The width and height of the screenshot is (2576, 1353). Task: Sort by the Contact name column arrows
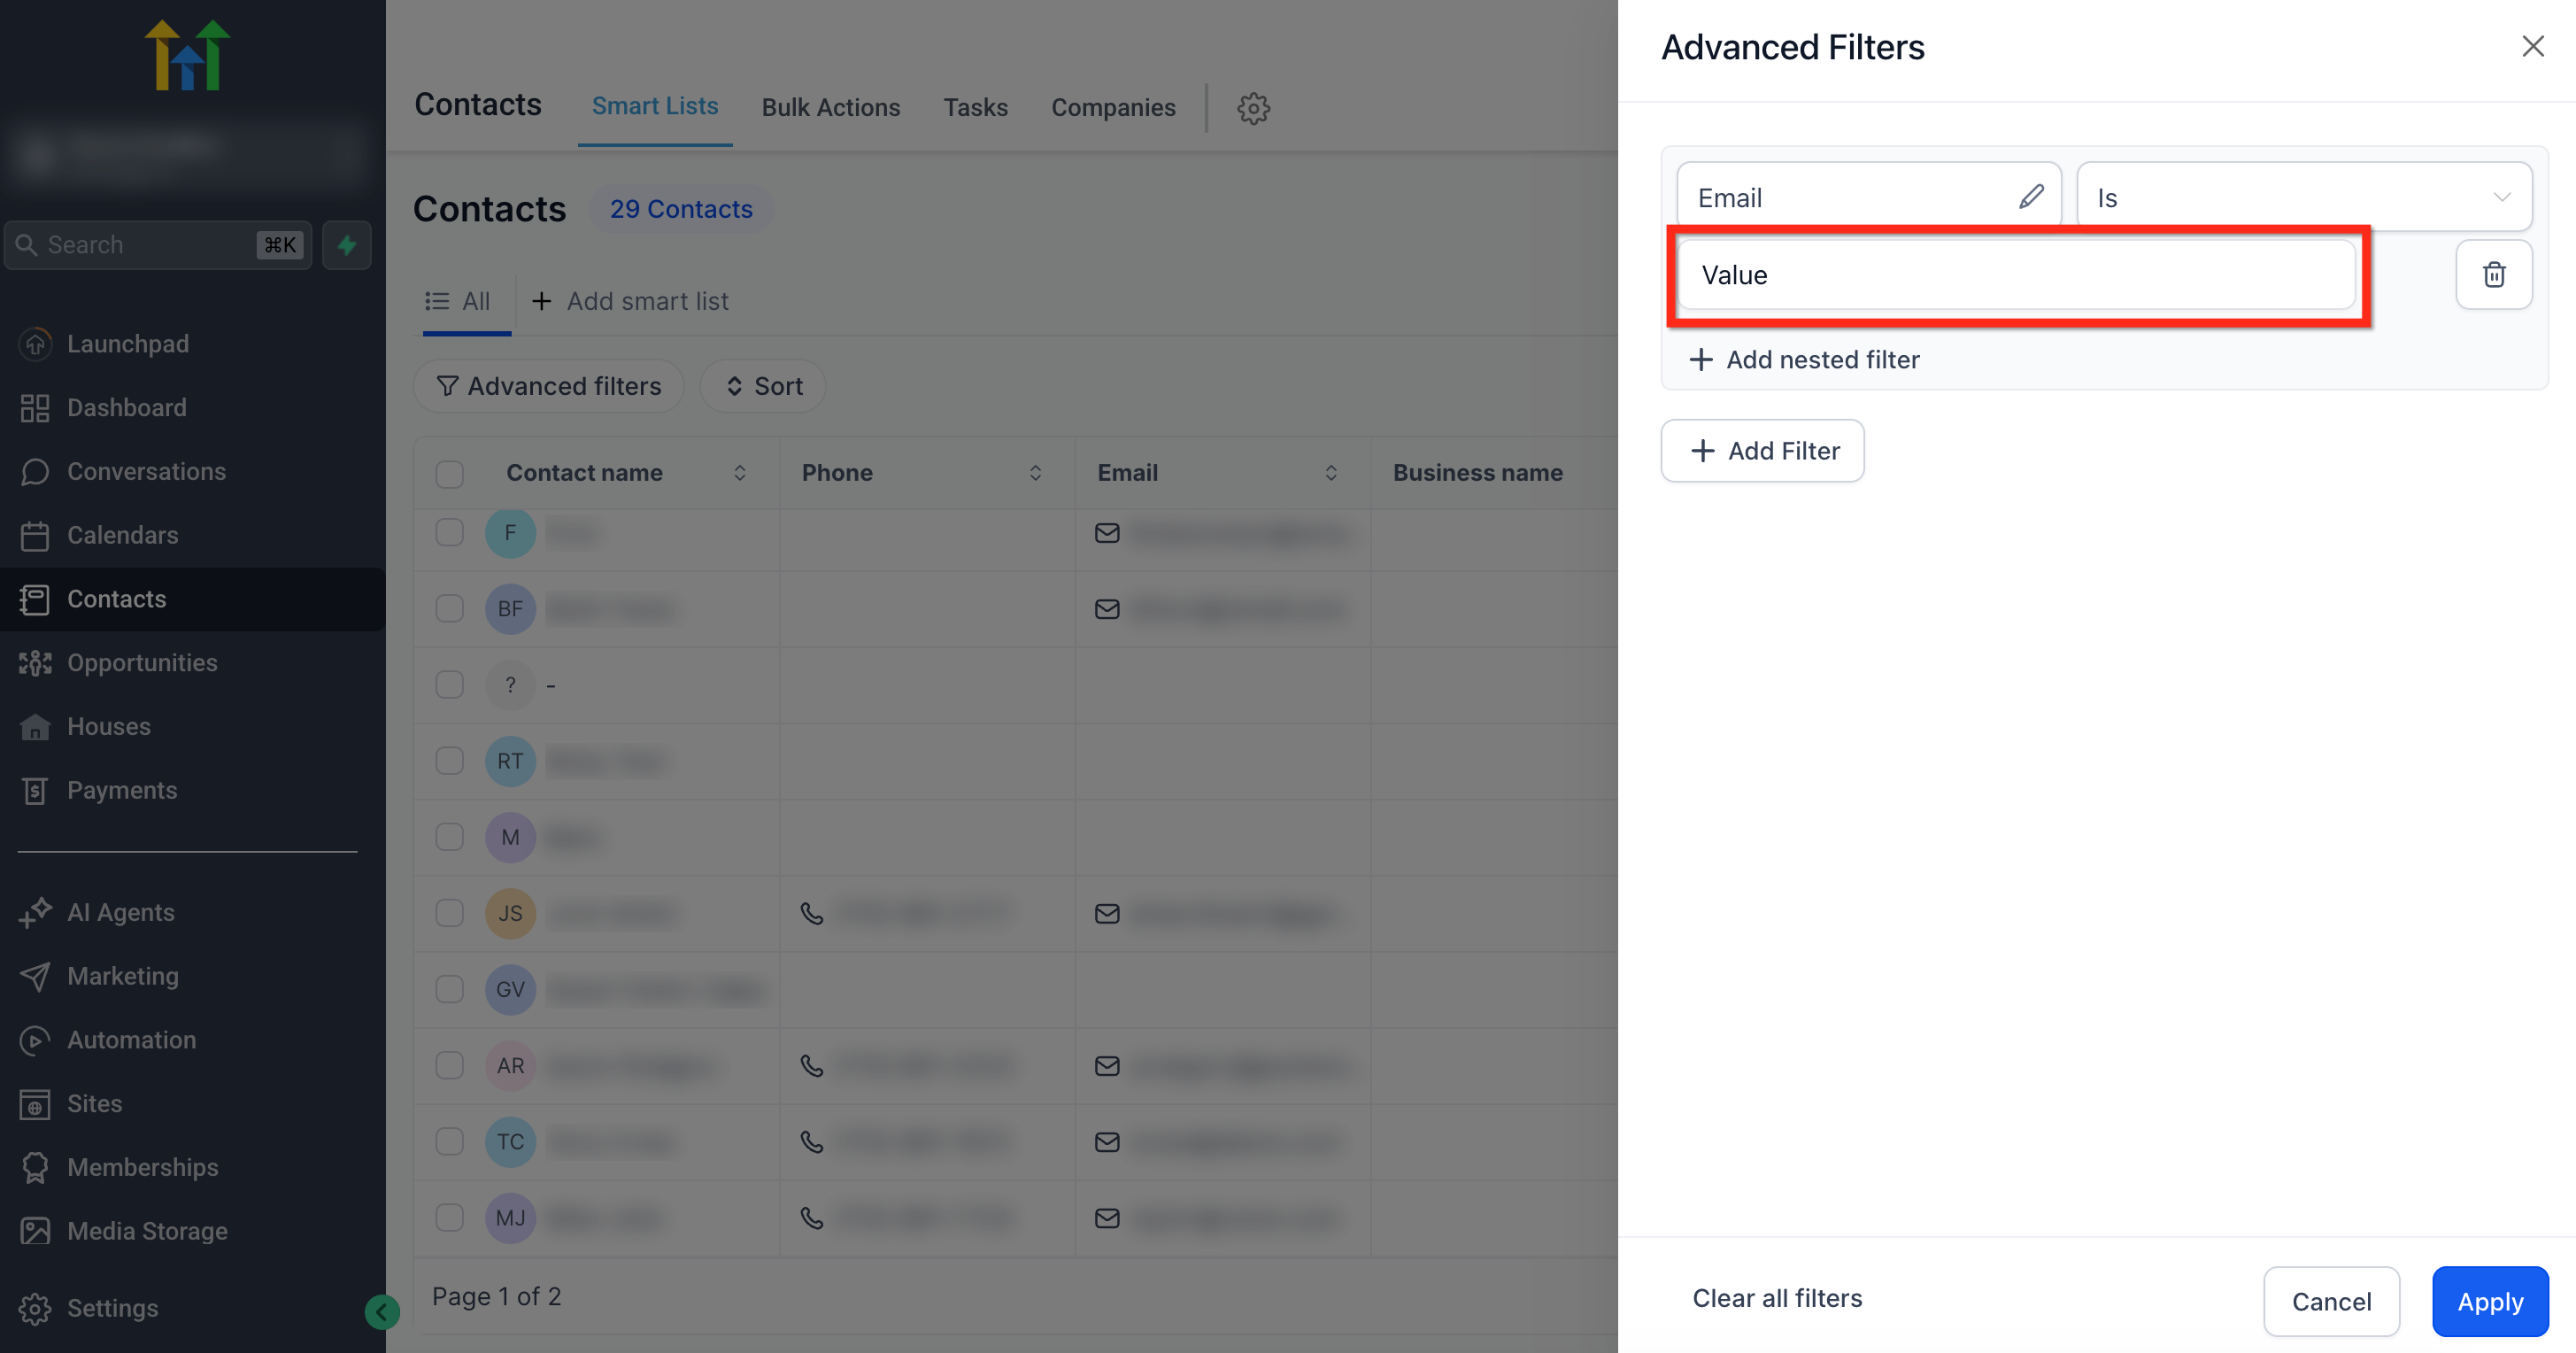[739, 473]
